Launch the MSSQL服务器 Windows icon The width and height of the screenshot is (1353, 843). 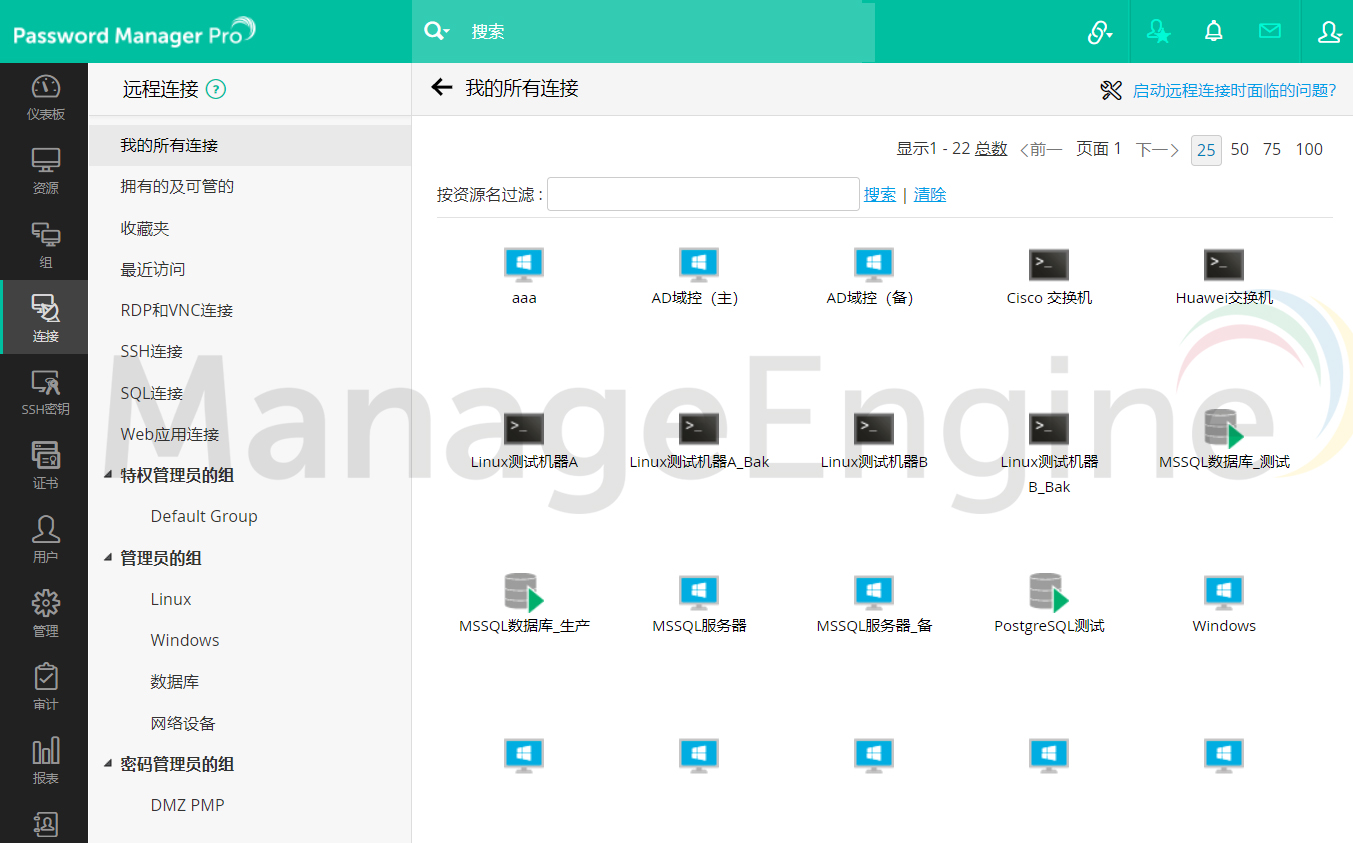pyautogui.click(x=699, y=593)
